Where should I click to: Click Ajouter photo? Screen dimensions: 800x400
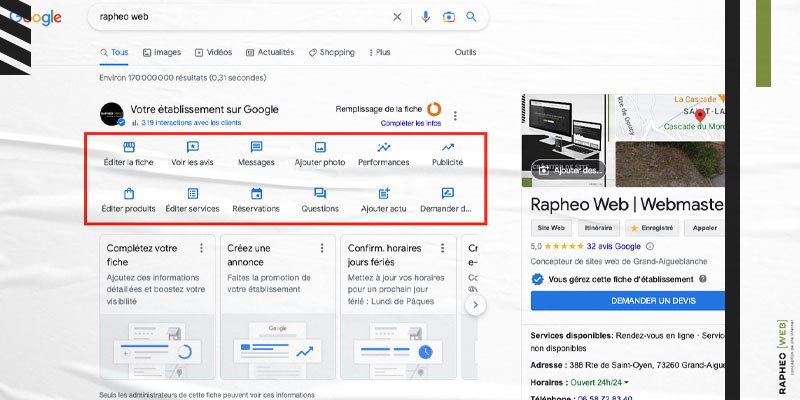(x=320, y=155)
